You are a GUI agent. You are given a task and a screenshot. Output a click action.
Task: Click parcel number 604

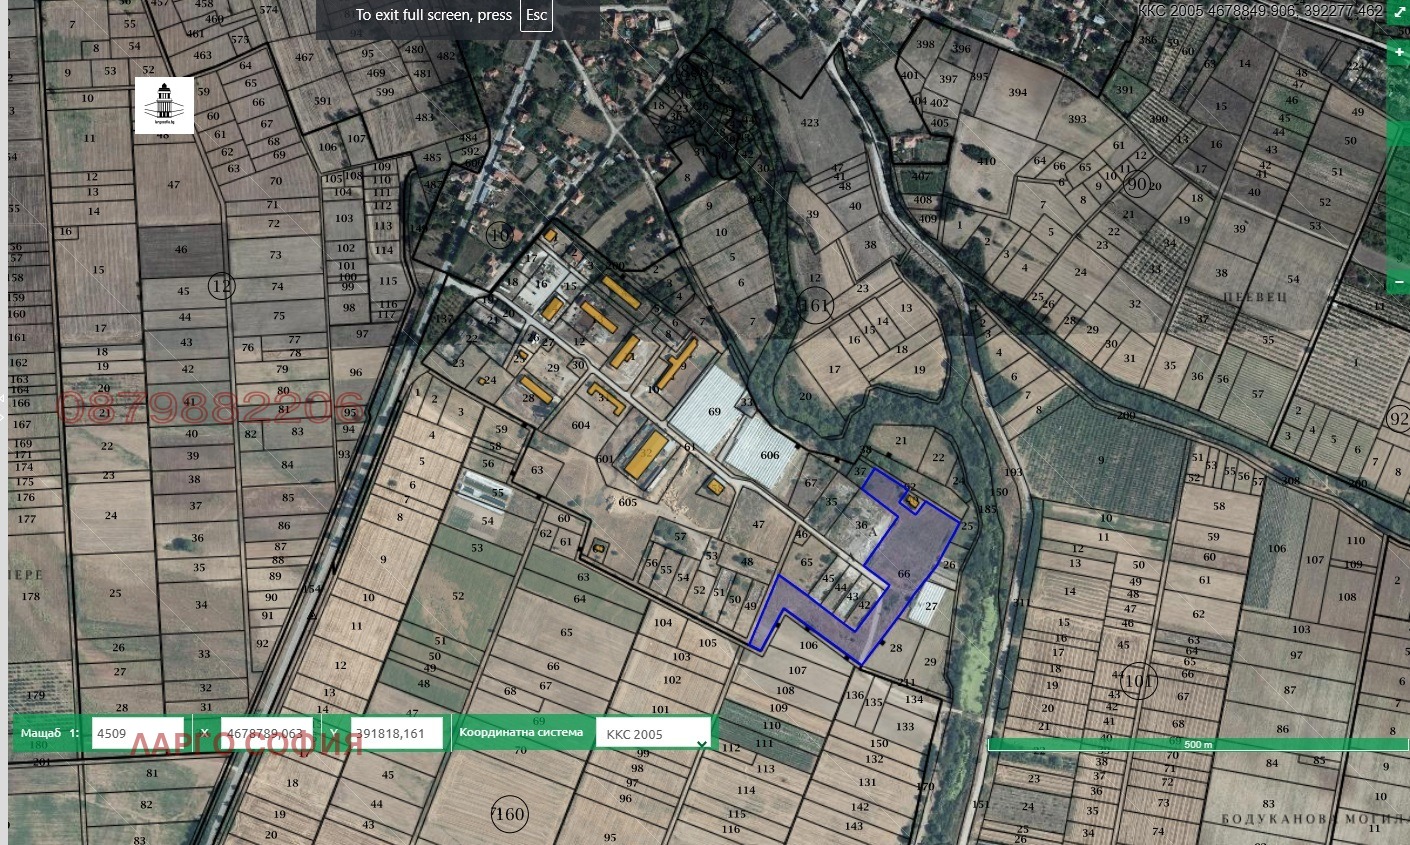(581, 425)
